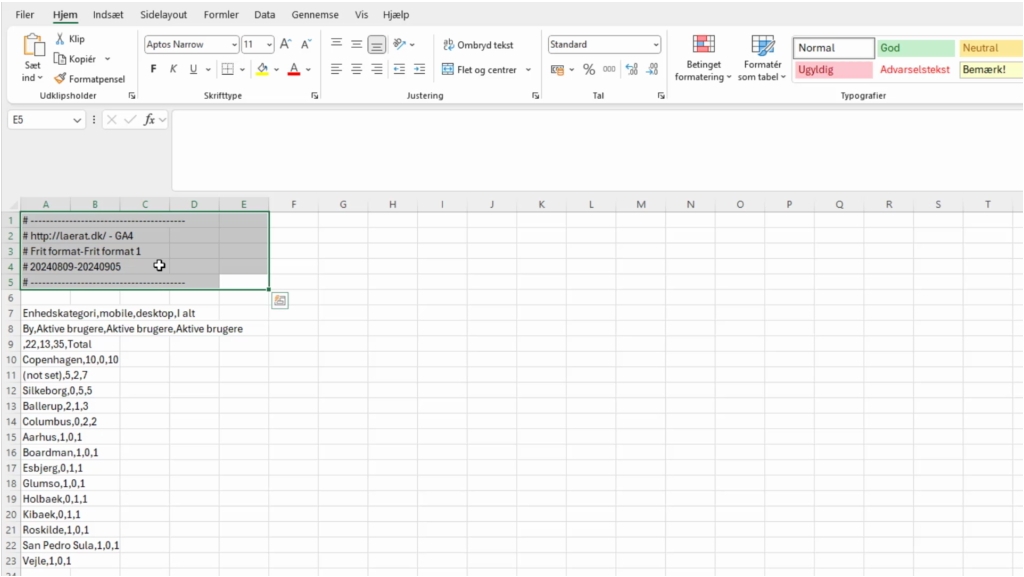Open Betinget formatering options
1024x577 pixels.
(x=702, y=58)
